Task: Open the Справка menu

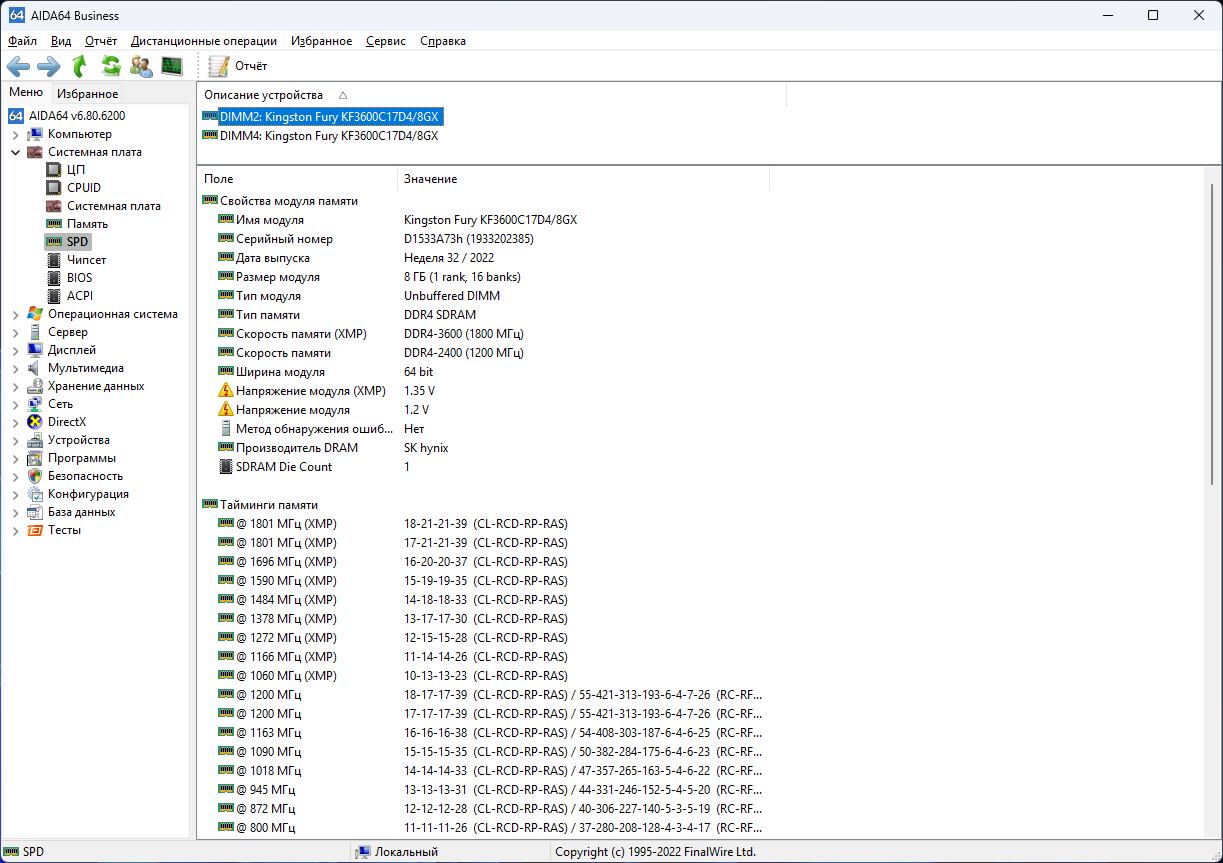Action: (443, 41)
